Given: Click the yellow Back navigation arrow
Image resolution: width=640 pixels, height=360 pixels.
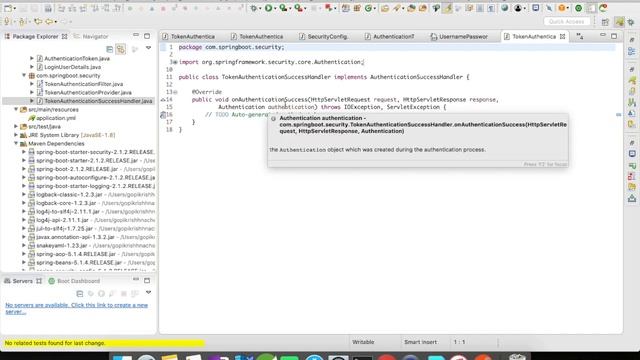Looking at the screenshot, I should point(49,21).
